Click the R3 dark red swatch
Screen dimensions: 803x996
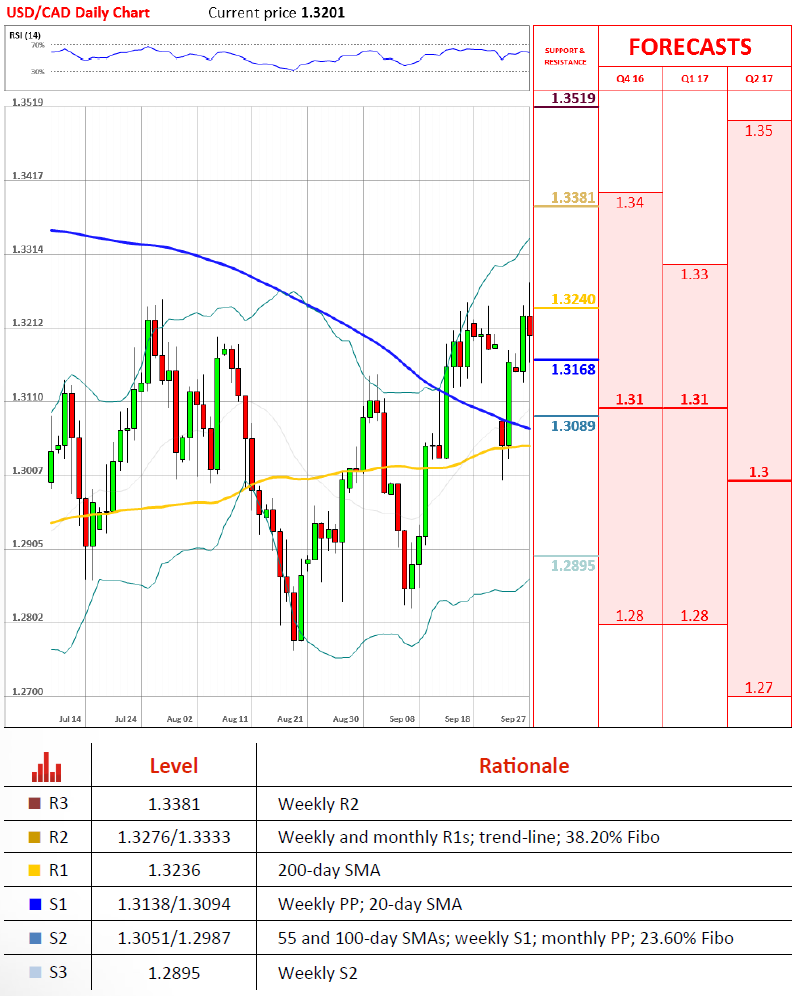pos(35,804)
